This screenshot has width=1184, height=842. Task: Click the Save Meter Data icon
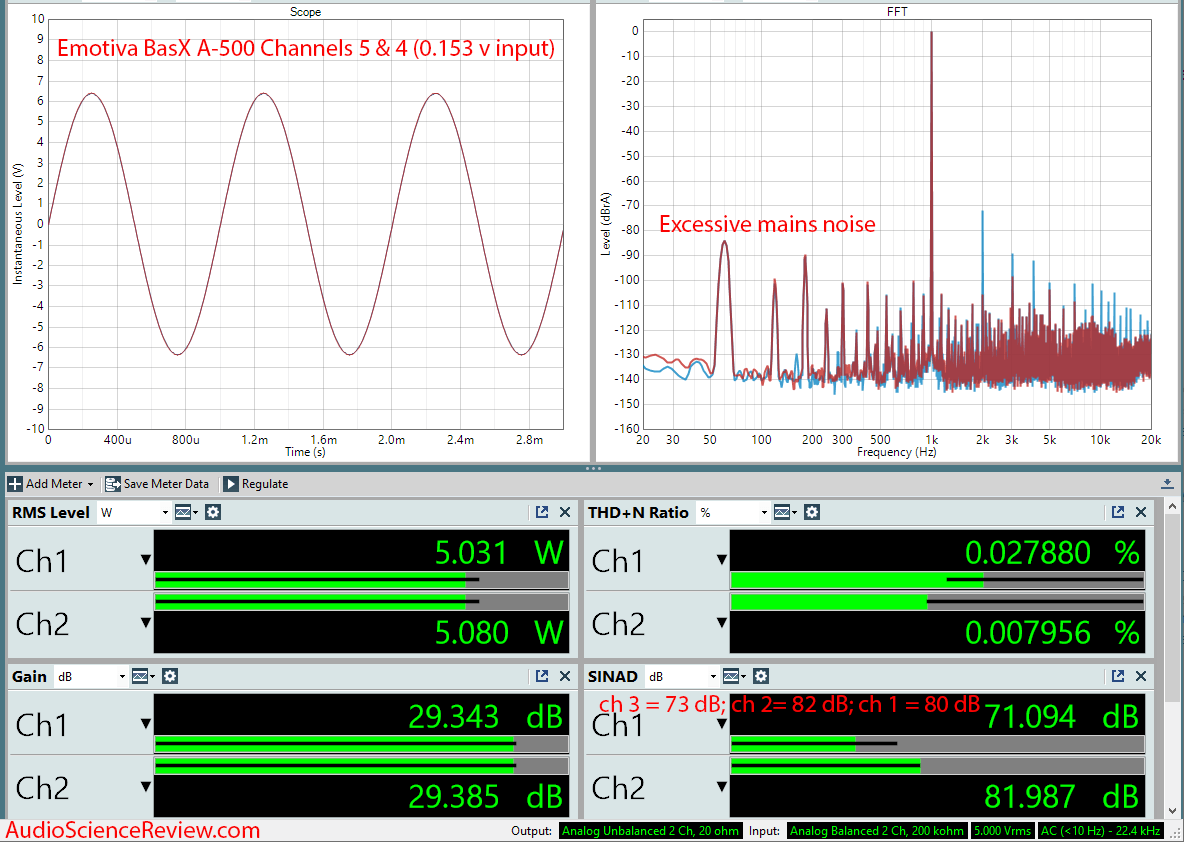point(113,484)
